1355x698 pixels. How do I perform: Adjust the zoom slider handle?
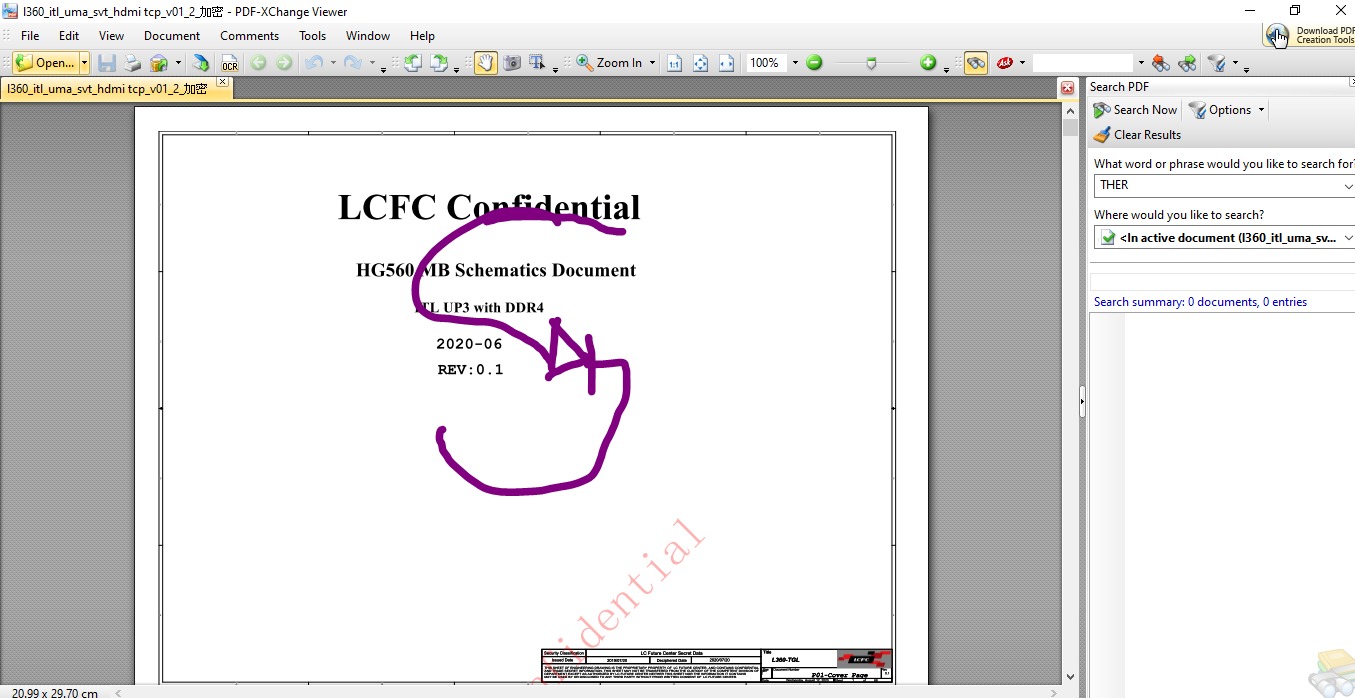pos(872,63)
